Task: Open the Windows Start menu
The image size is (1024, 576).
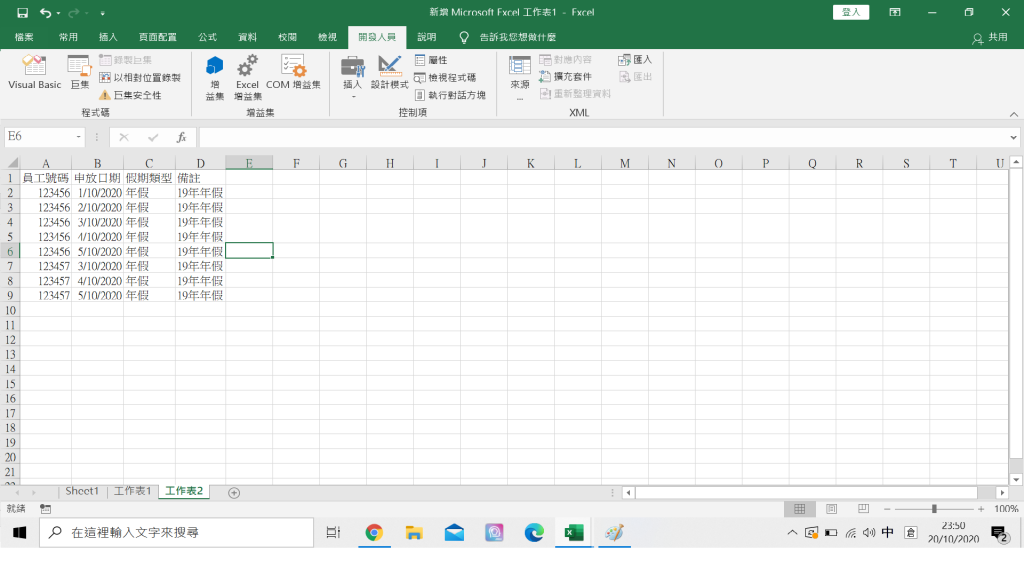Action: coord(19,533)
